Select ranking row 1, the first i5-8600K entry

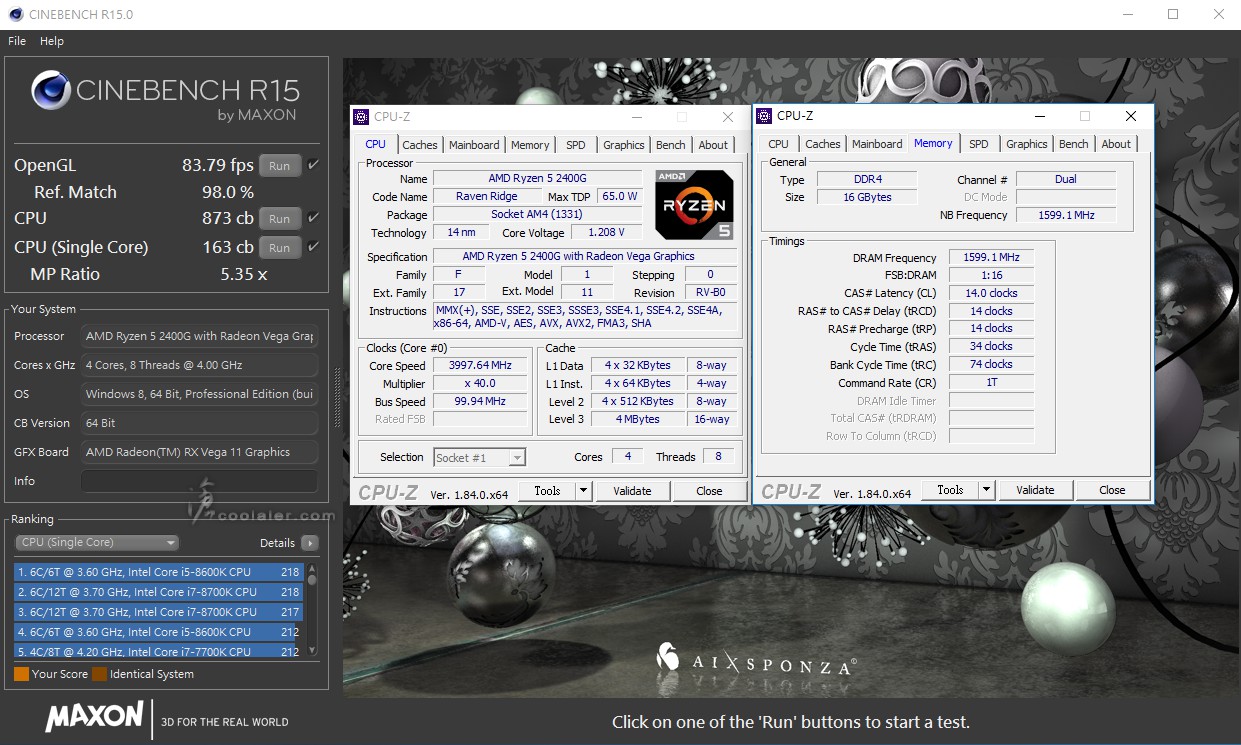point(159,572)
